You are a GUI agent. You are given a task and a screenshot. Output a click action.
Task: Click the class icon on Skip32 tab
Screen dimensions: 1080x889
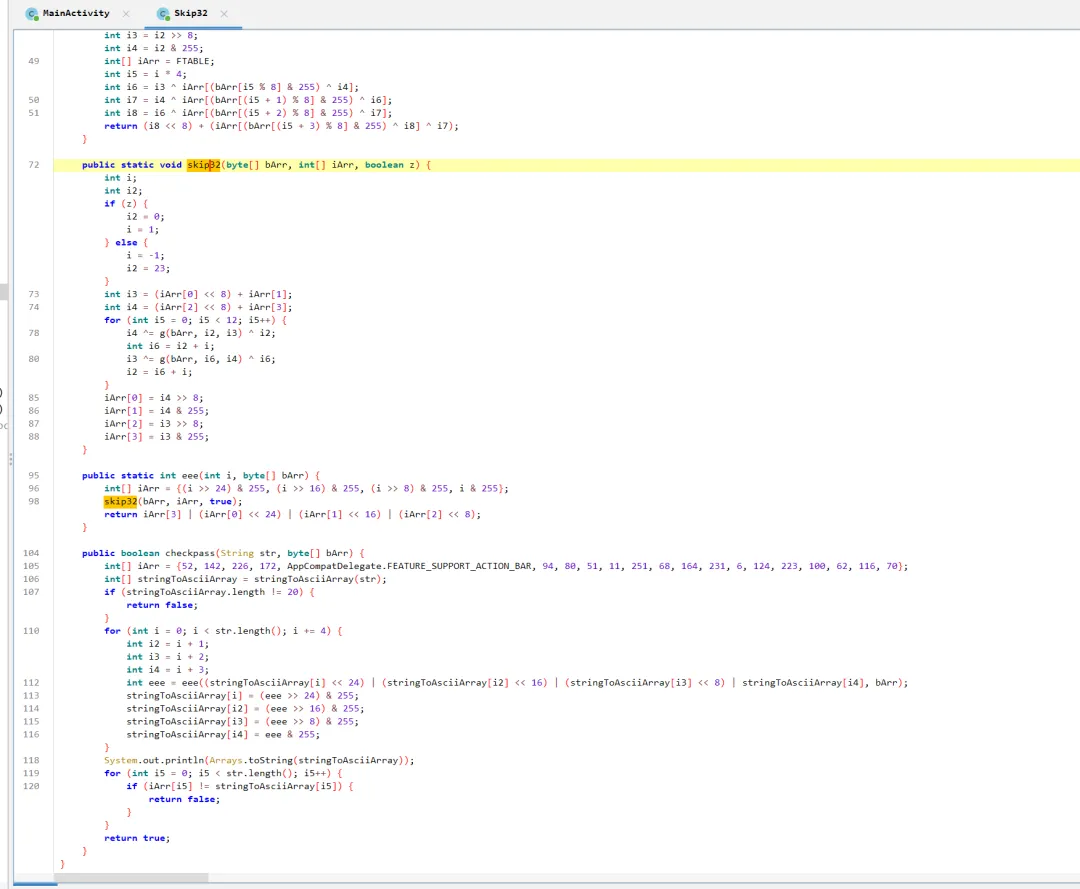pyautogui.click(x=161, y=14)
